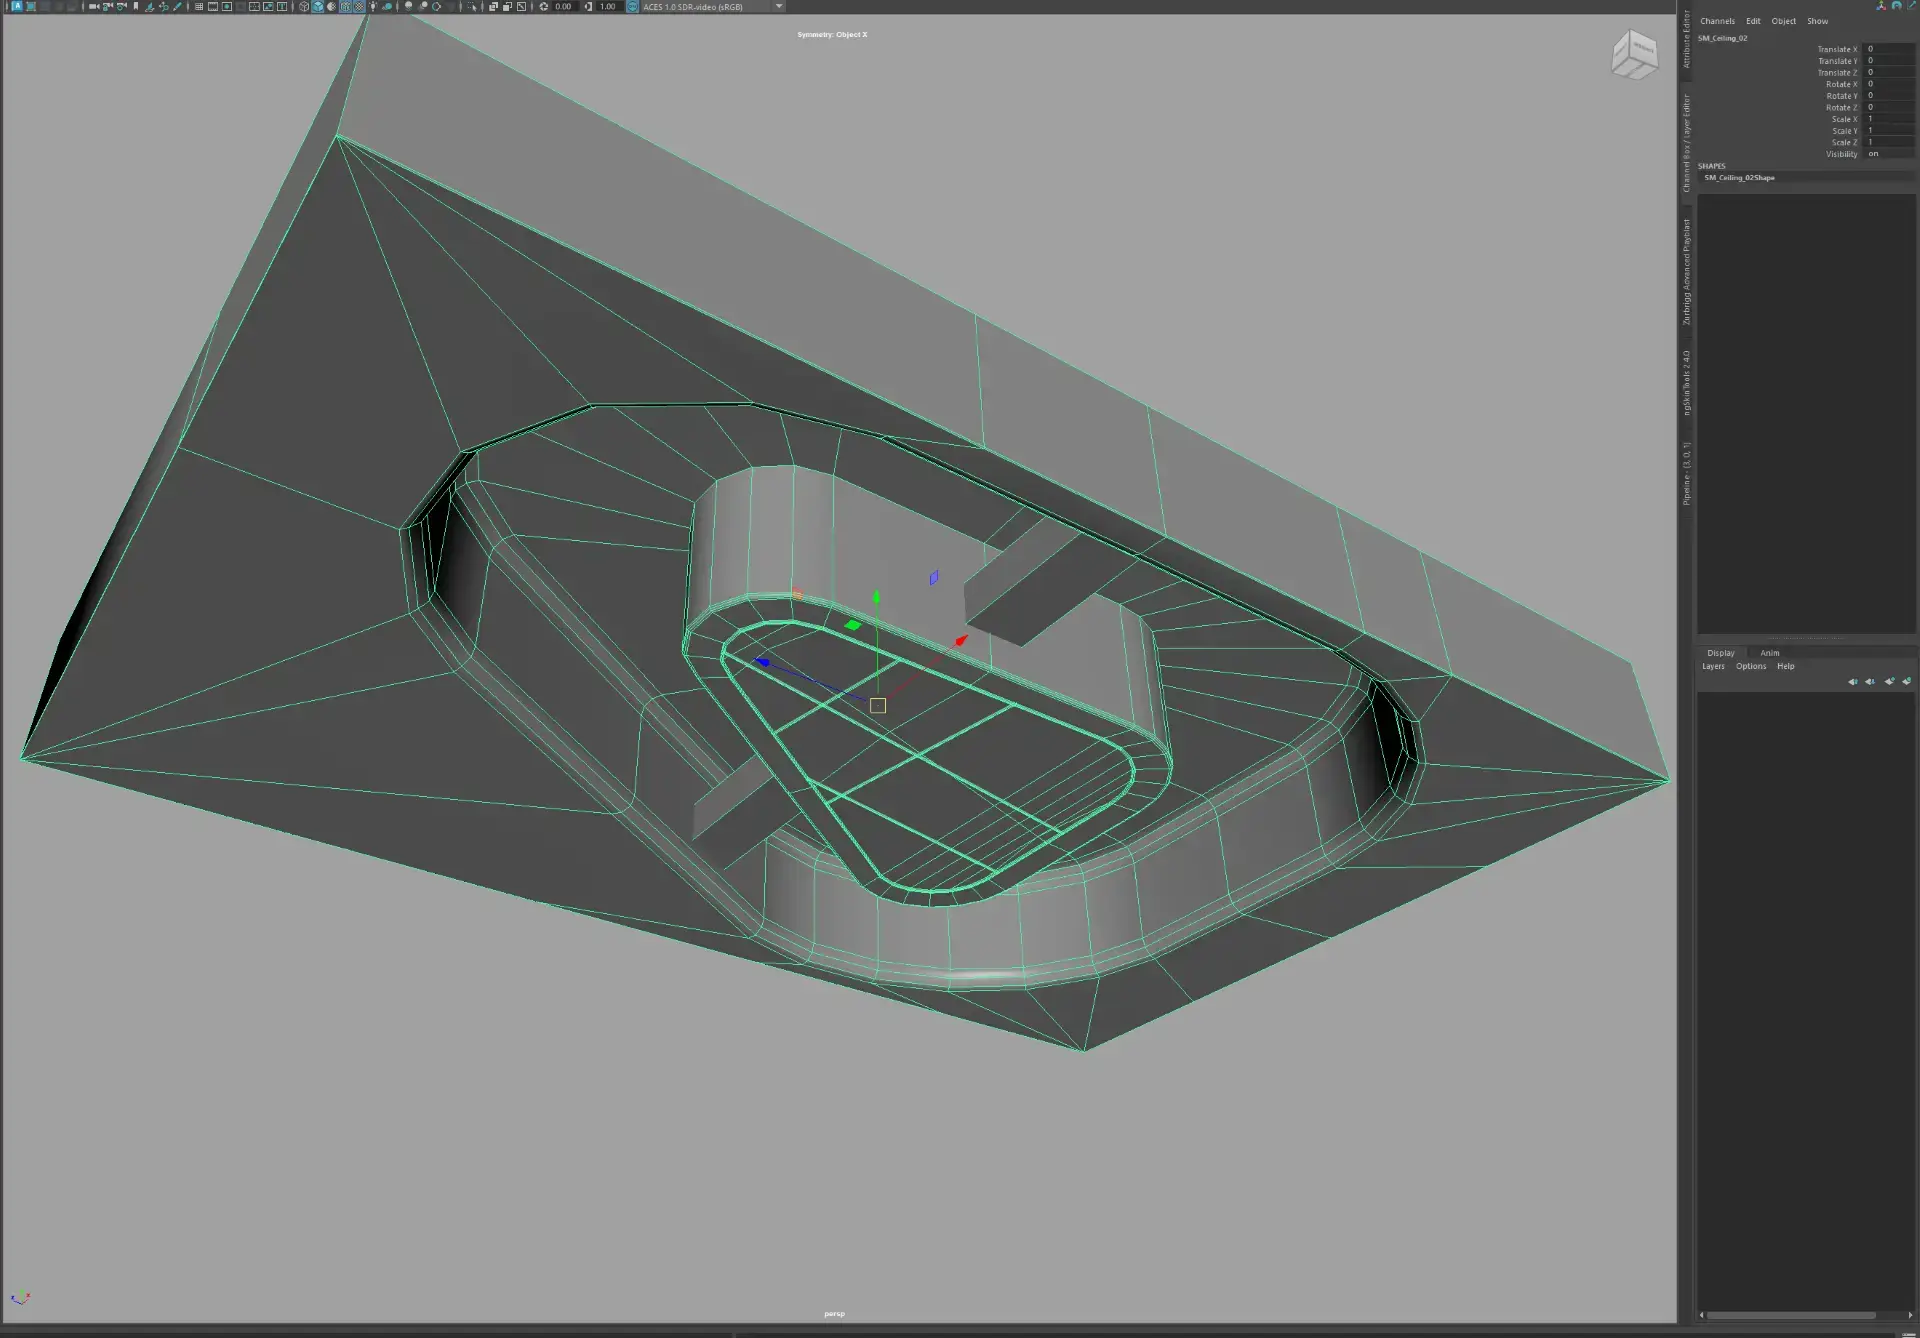Move layer up in layer editor
Screen dimensions: 1920x1338
(x=1852, y=681)
